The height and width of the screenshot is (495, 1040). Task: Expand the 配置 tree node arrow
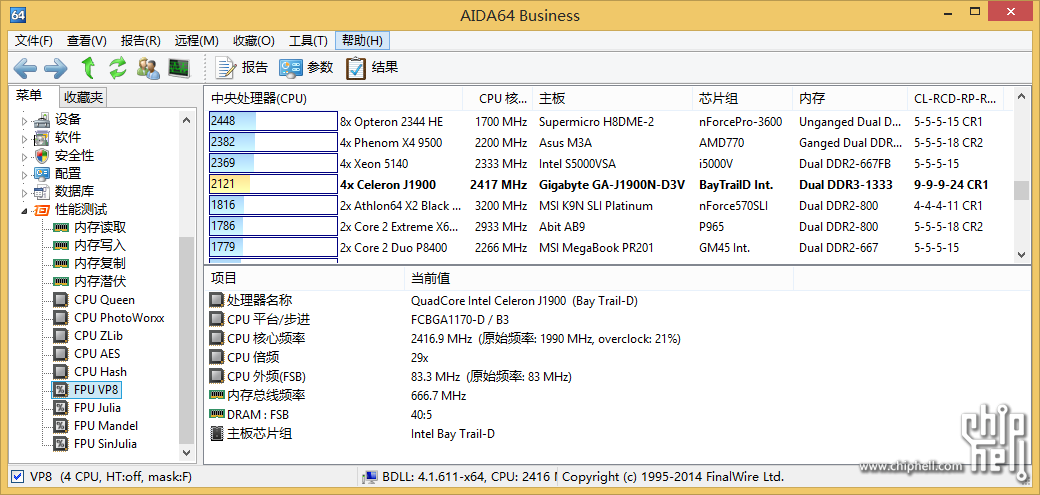(25, 175)
